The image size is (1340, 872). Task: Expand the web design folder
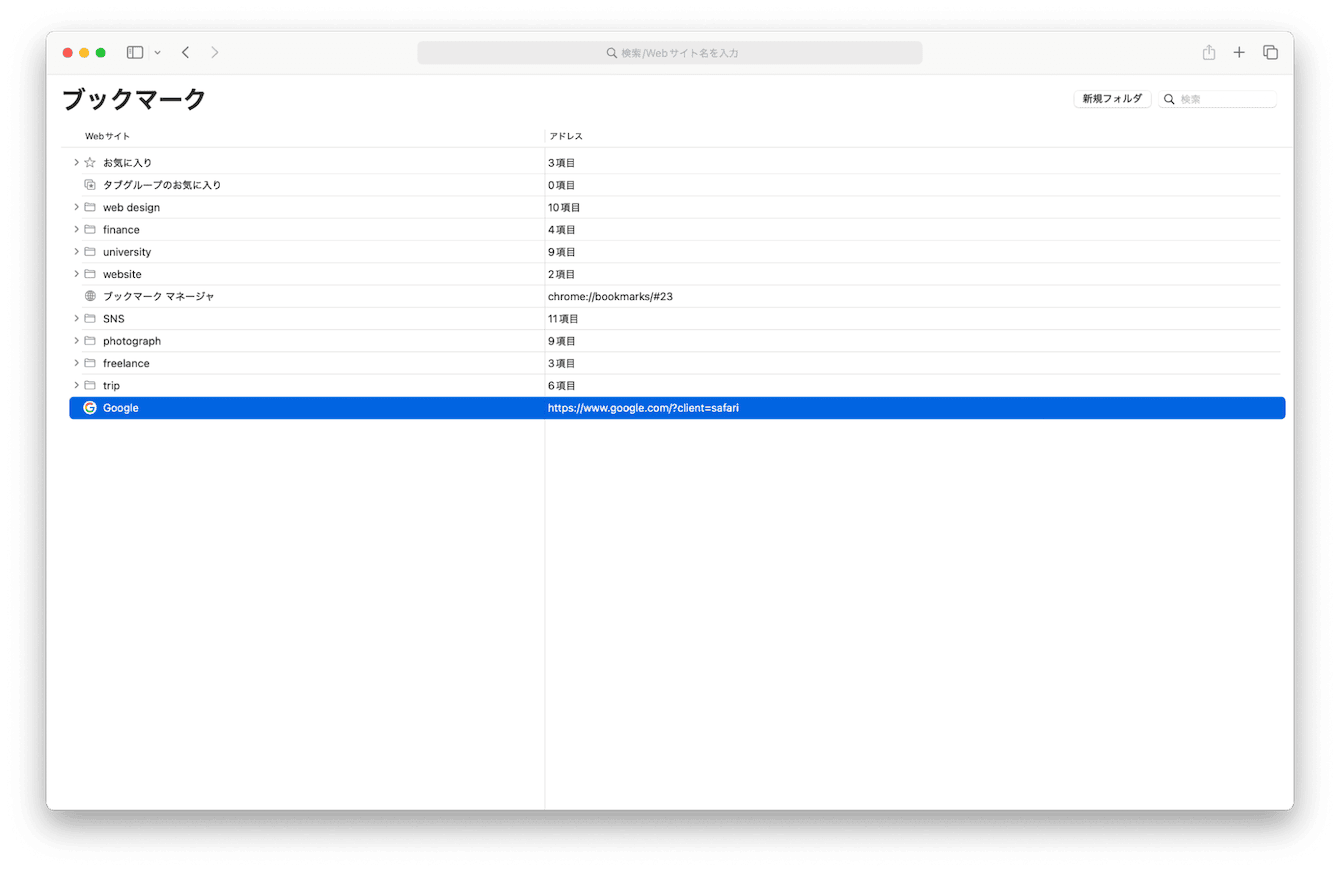click(76, 207)
